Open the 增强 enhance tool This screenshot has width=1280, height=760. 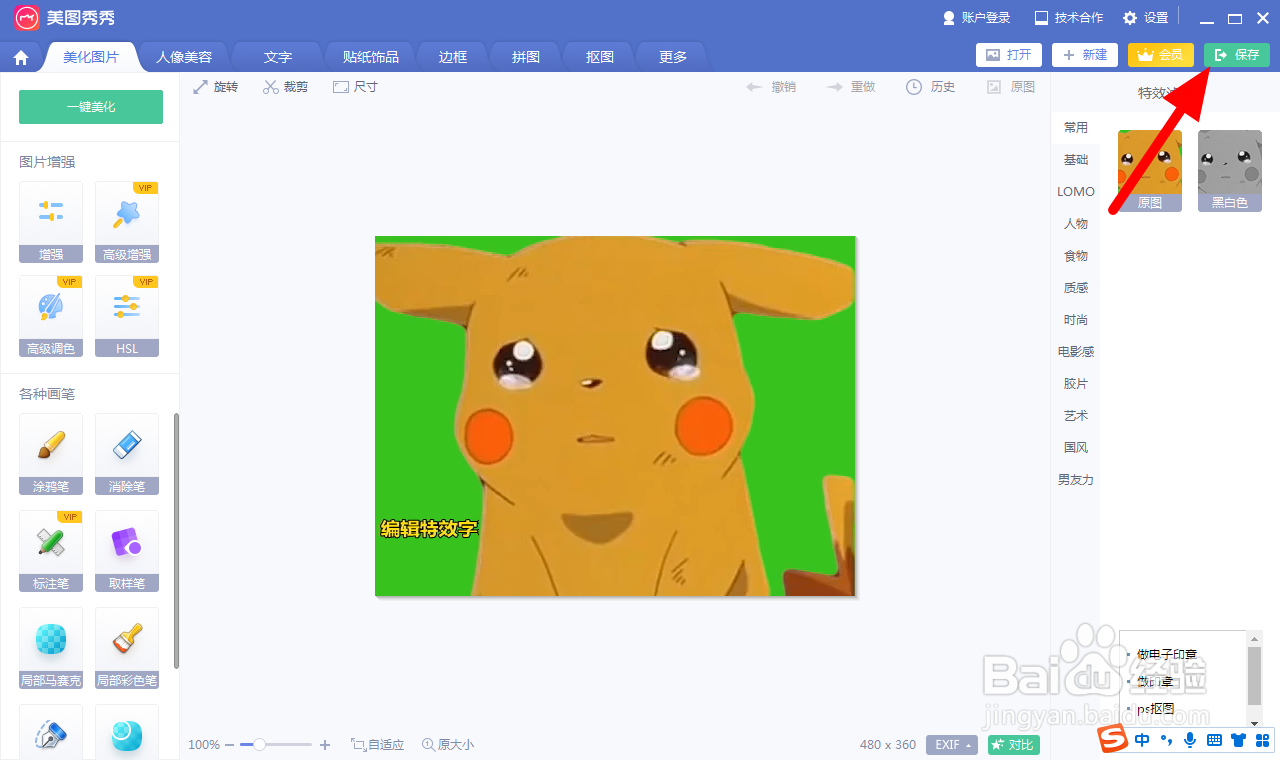pos(51,222)
